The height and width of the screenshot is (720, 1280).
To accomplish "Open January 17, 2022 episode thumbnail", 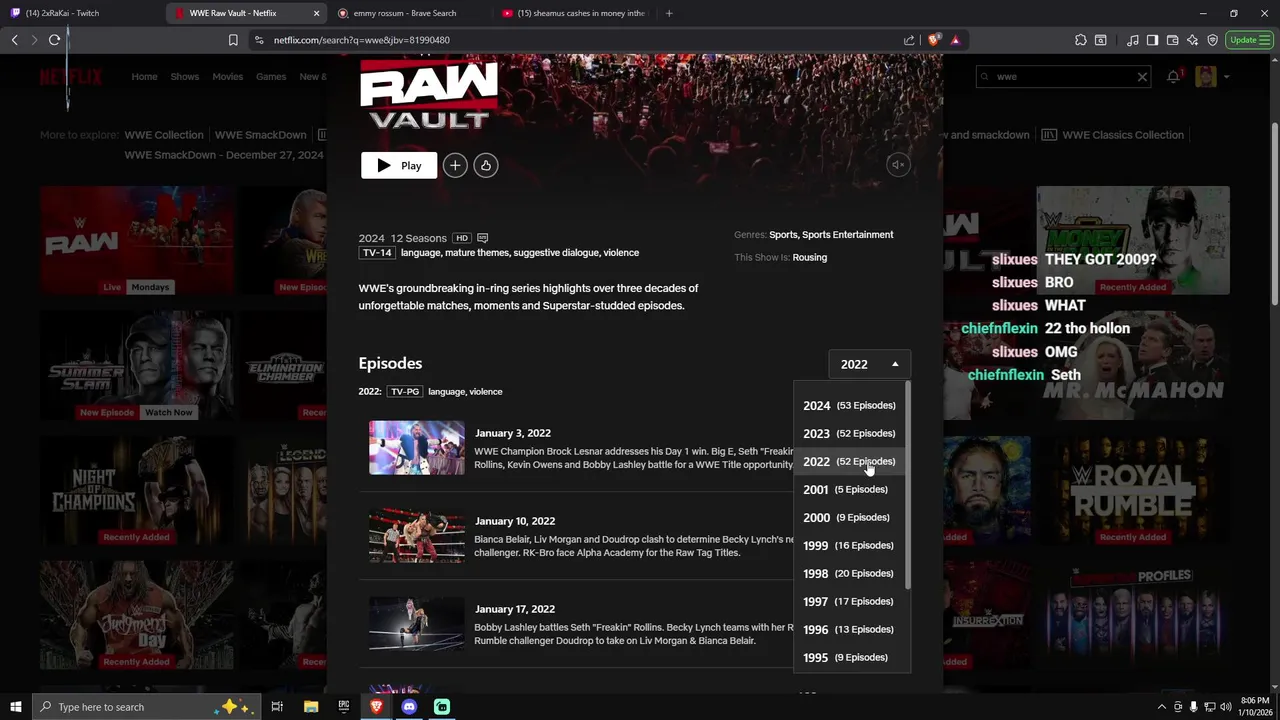I will (x=416, y=623).
